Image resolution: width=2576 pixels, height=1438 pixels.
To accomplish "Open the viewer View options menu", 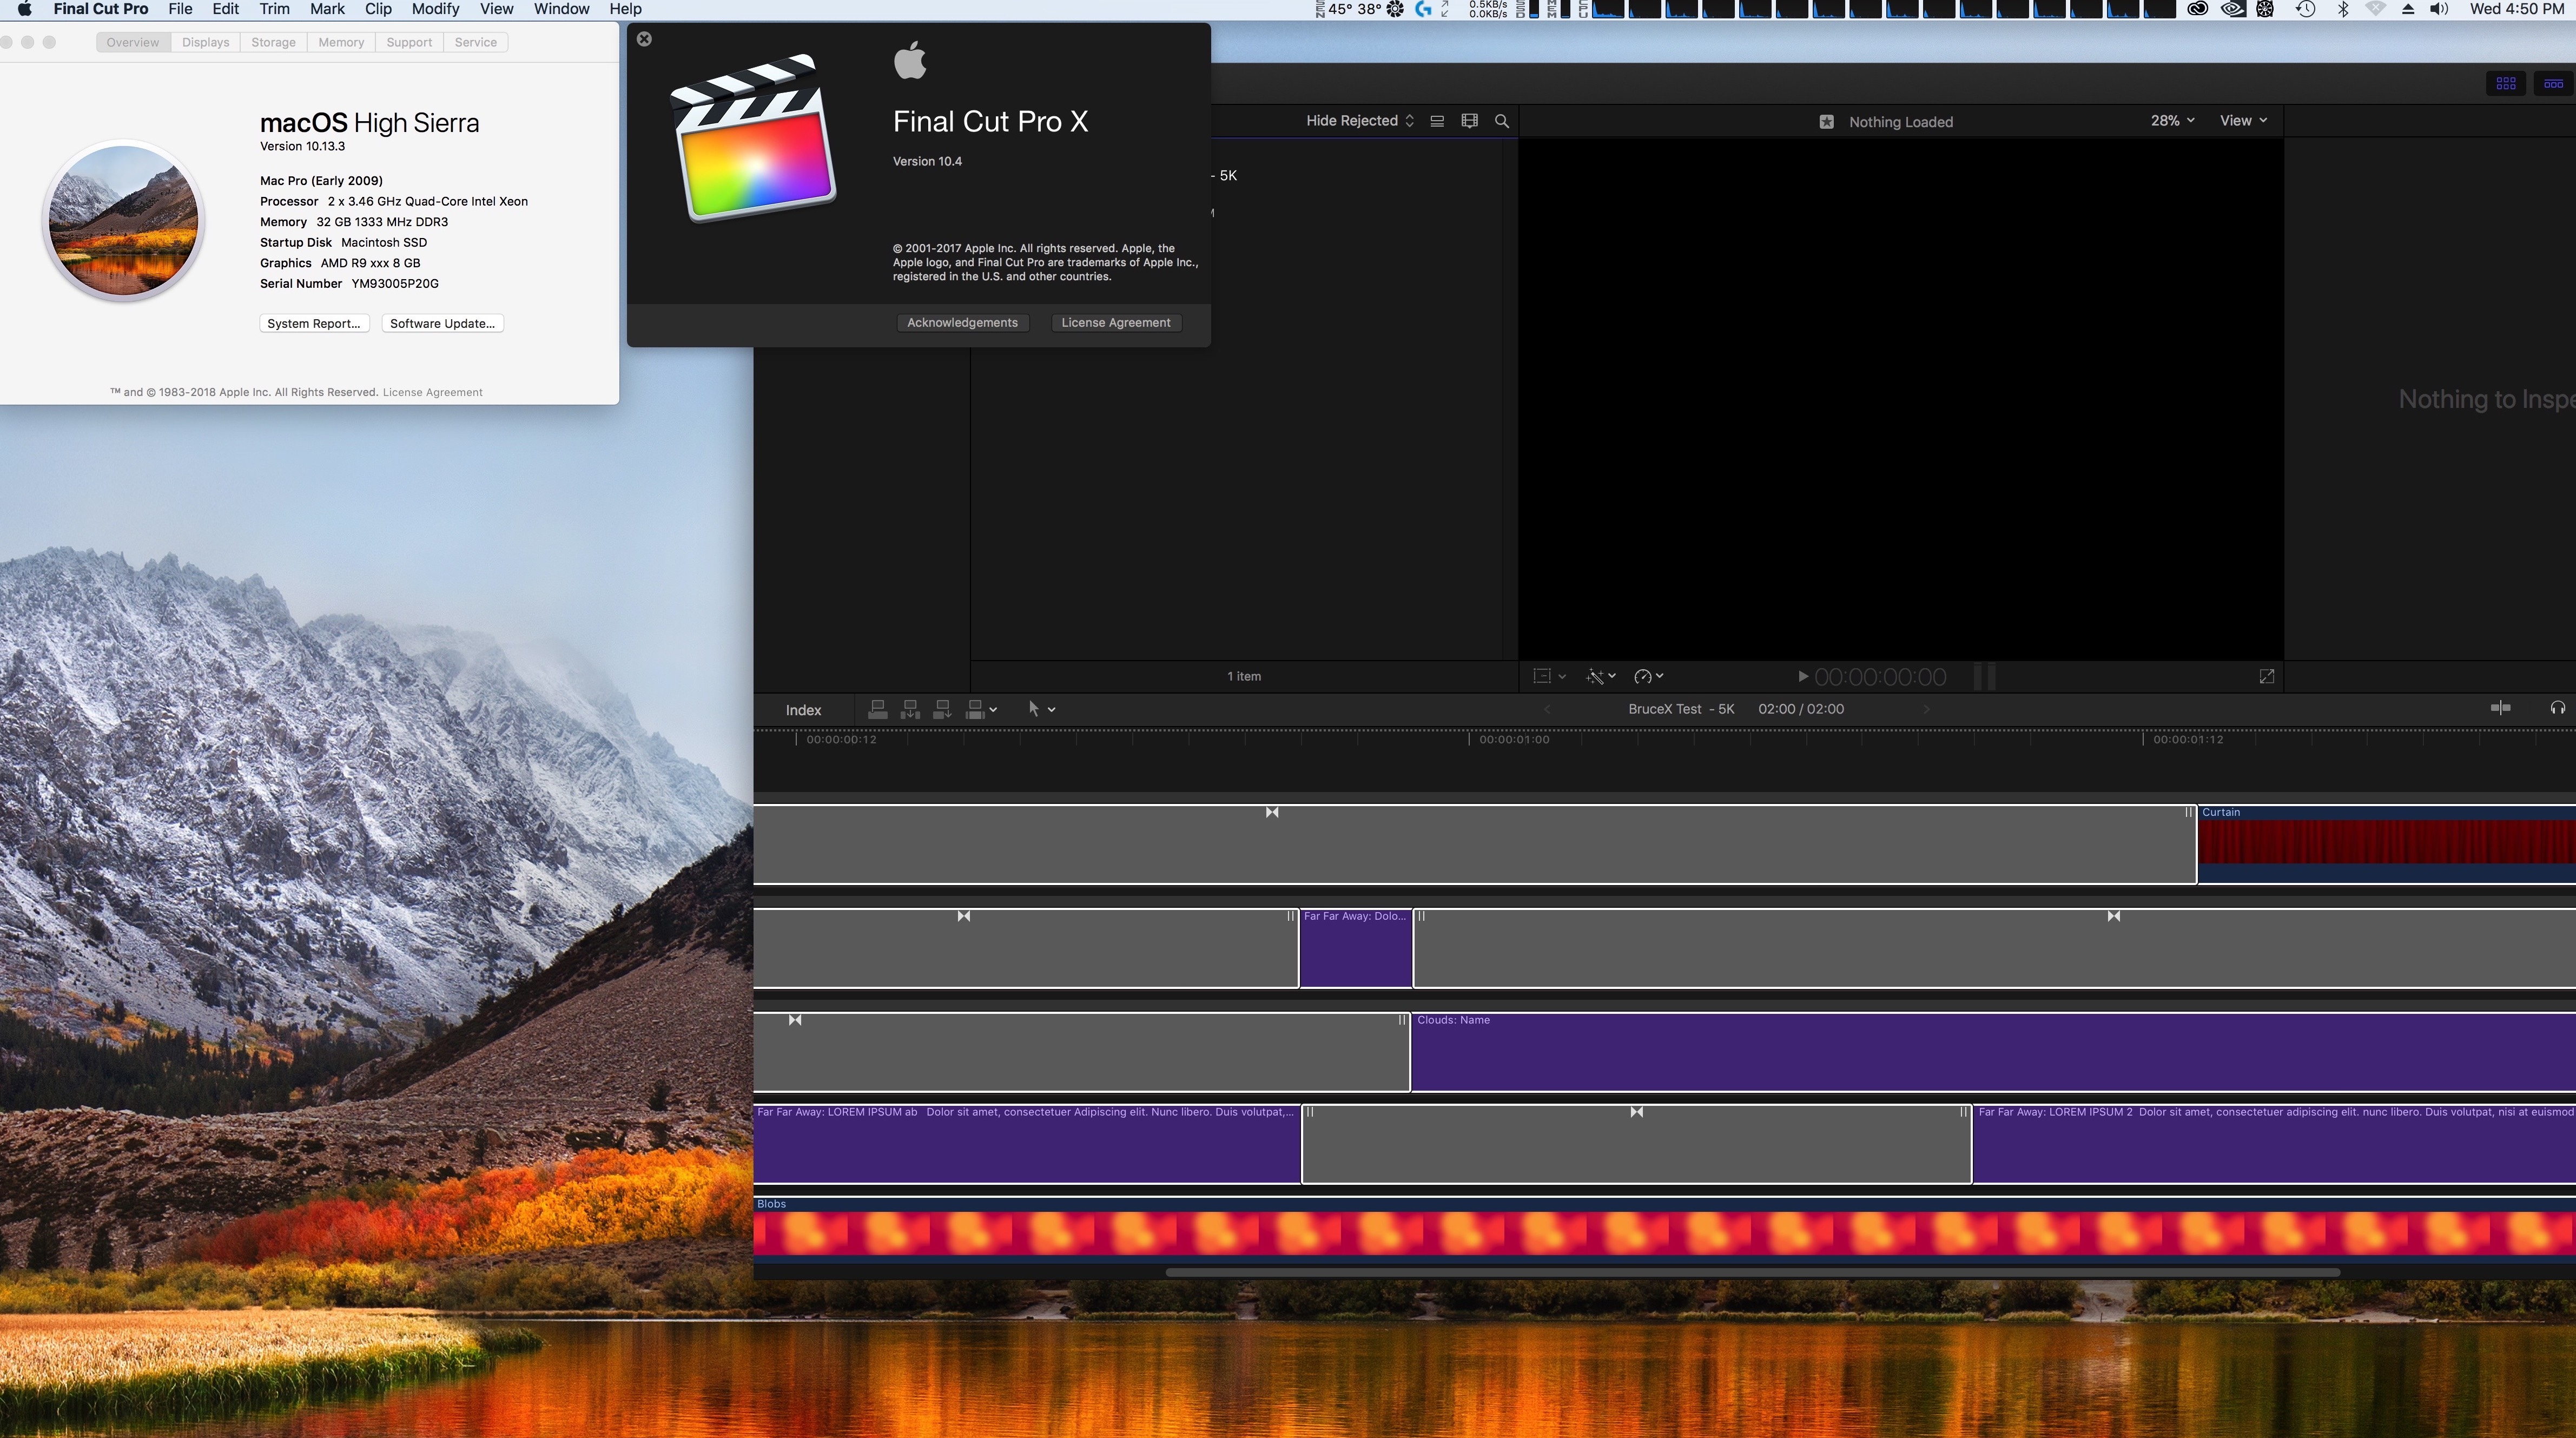I will click(x=2243, y=121).
